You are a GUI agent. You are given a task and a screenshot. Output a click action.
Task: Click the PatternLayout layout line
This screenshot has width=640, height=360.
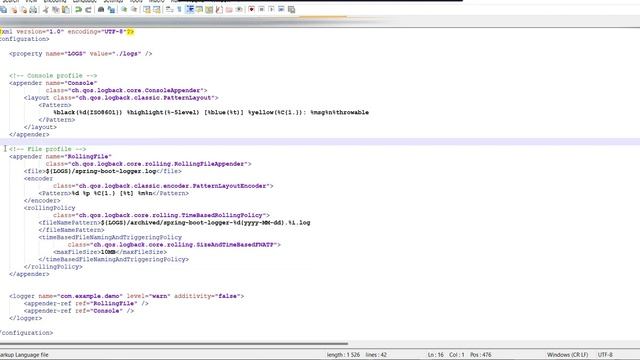coord(121,98)
